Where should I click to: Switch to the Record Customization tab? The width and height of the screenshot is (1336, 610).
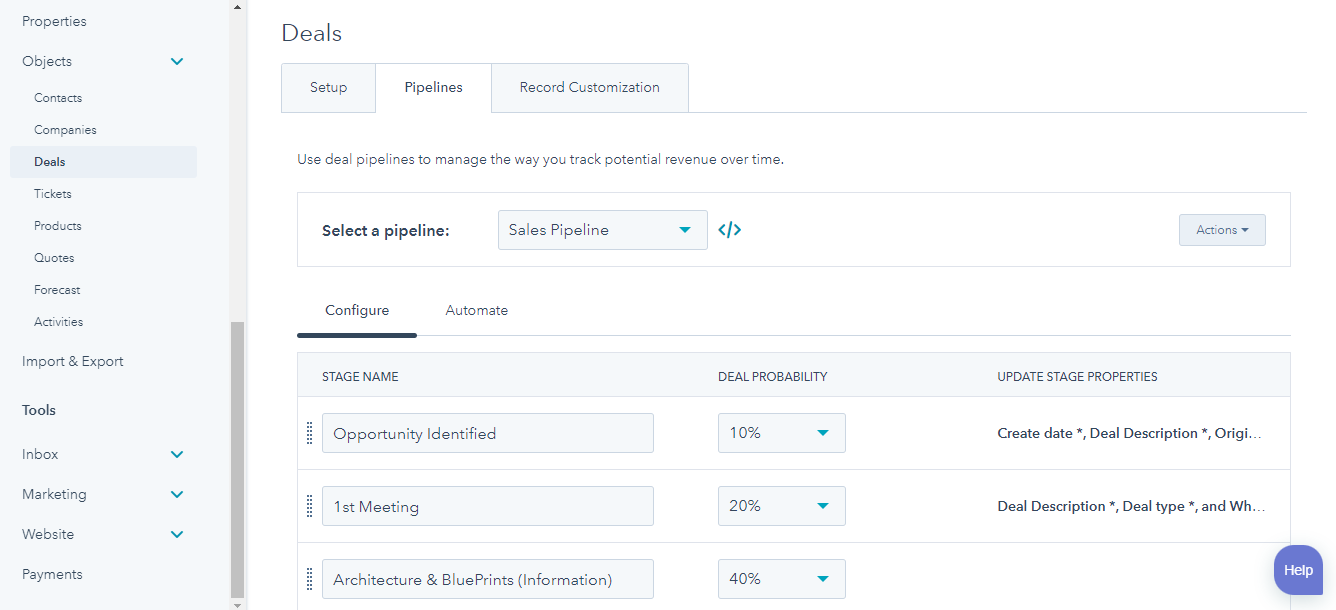tap(589, 87)
